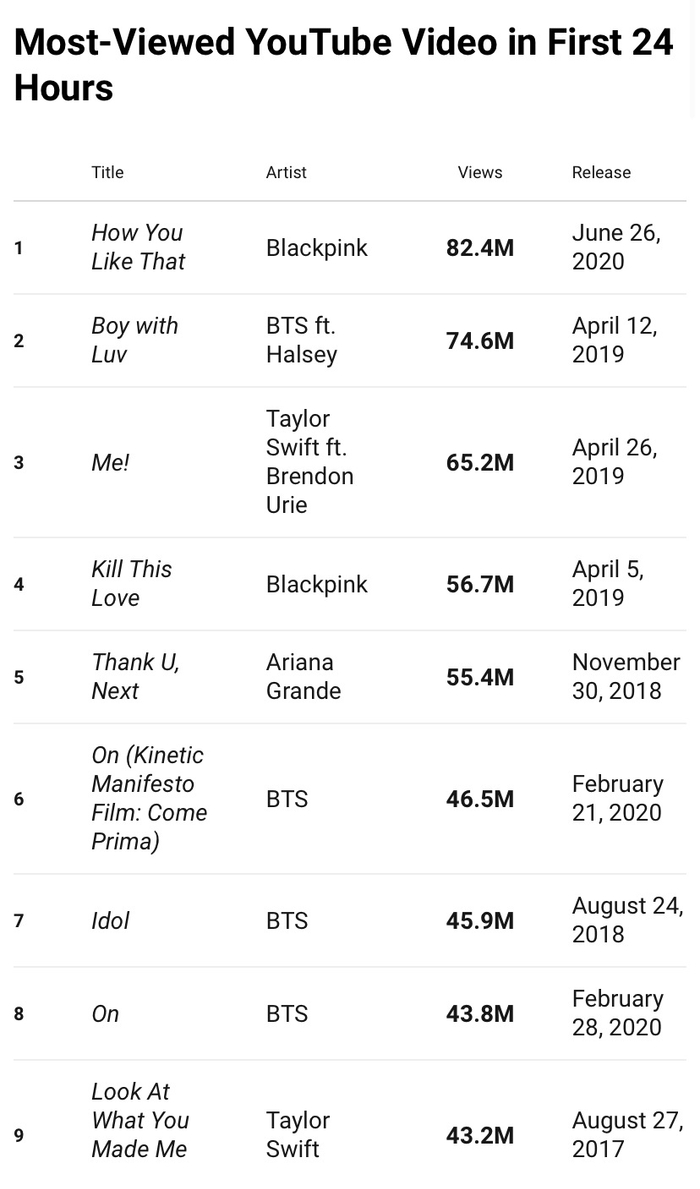
Task: Open the "Thank U, Next" title
Action: [x=135, y=676]
